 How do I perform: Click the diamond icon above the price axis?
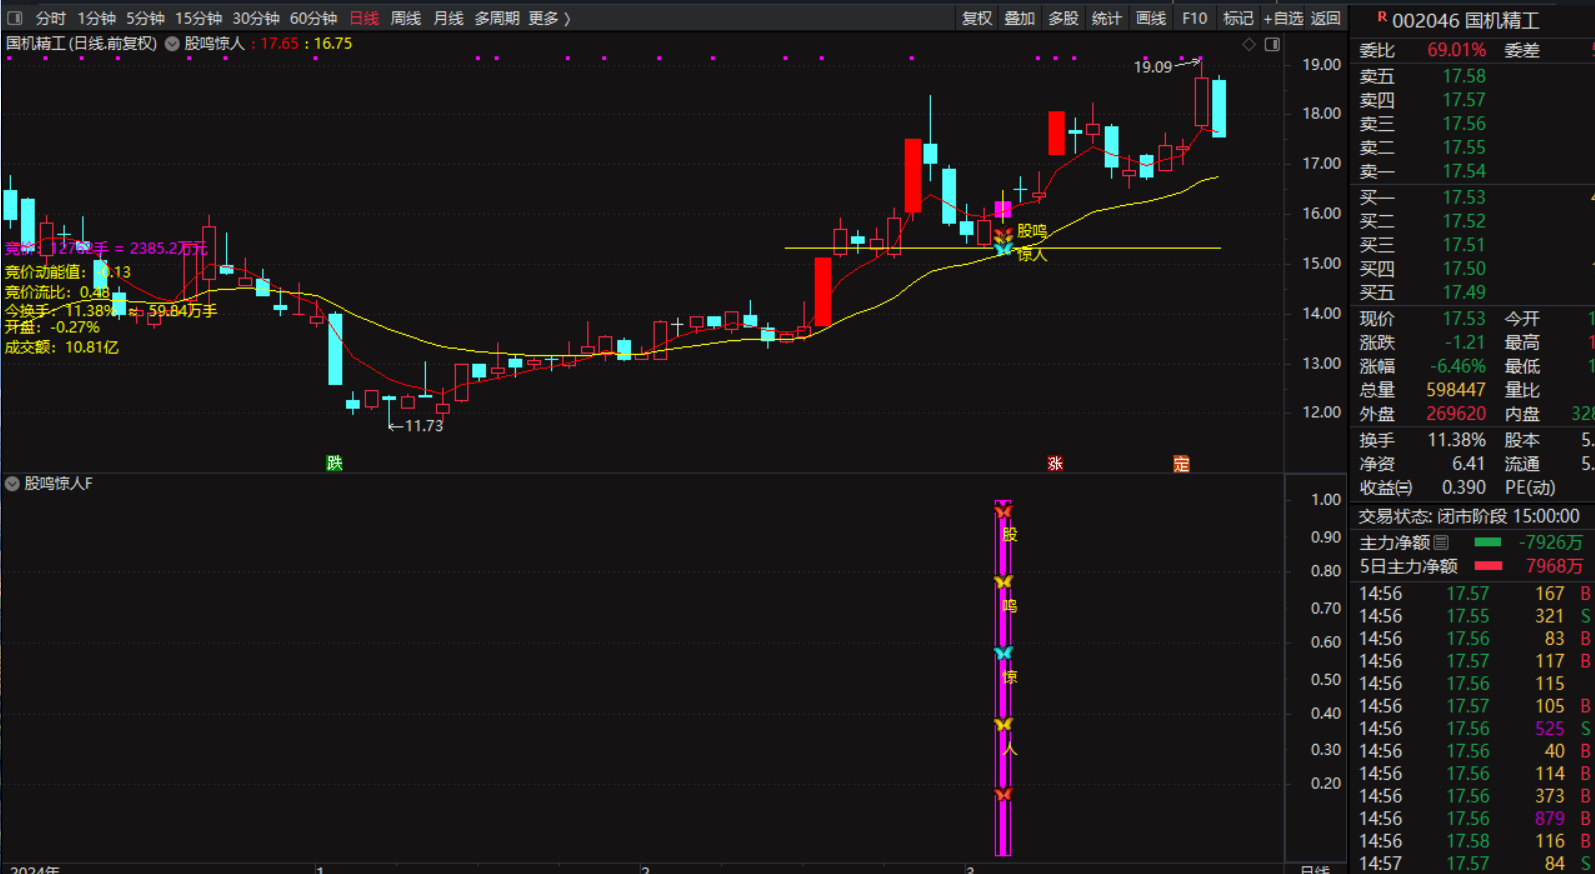tap(1249, 44)
